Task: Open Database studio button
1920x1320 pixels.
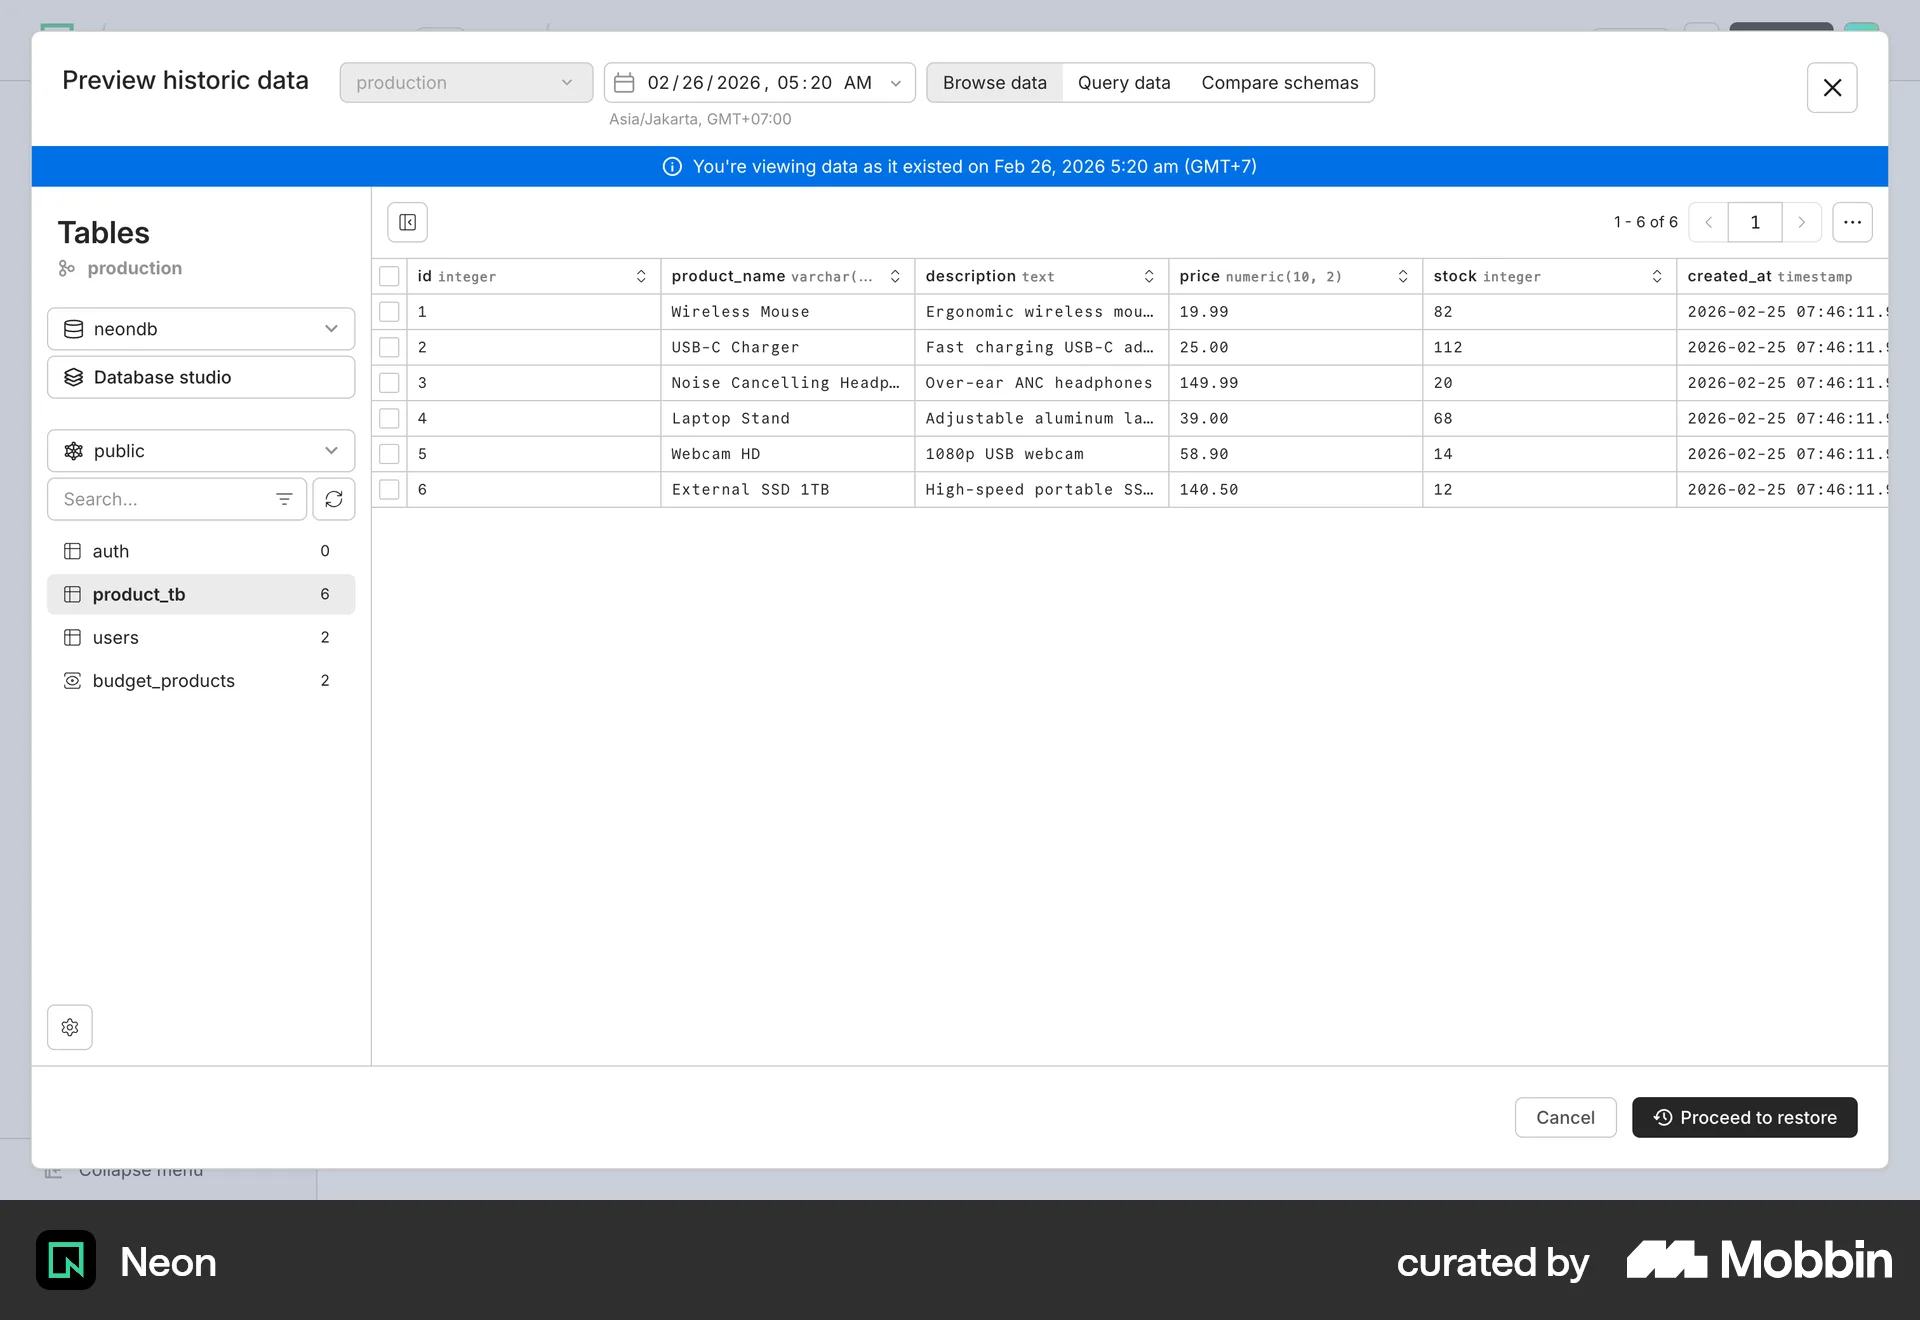Action: click(201, 377)
